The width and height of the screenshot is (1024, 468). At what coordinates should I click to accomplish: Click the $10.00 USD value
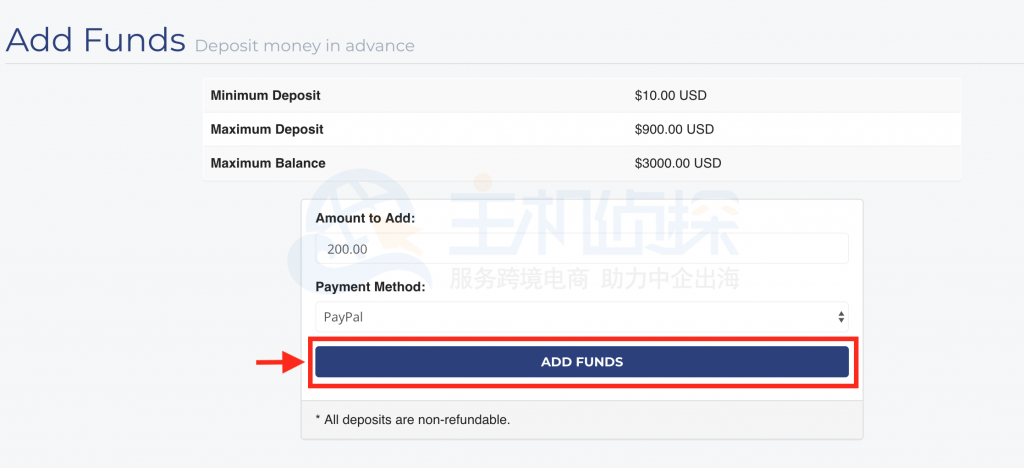pos(670,96)
